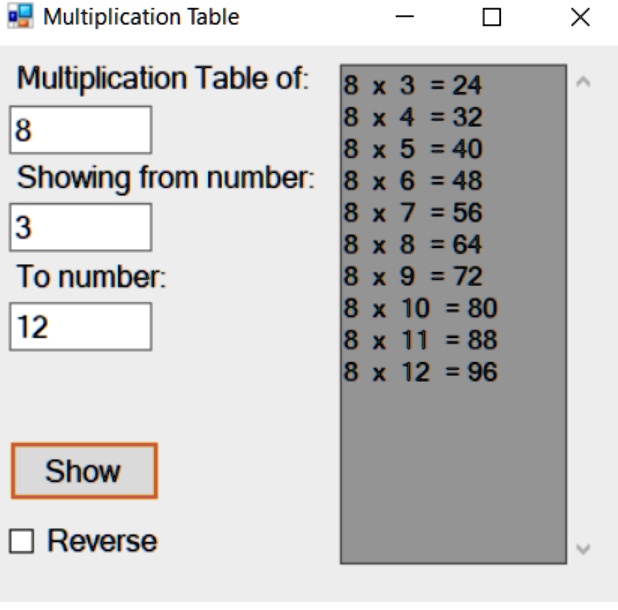Screen dimensions: 618x610
Task: Close the Multiplication Table window
Action: 580,17
